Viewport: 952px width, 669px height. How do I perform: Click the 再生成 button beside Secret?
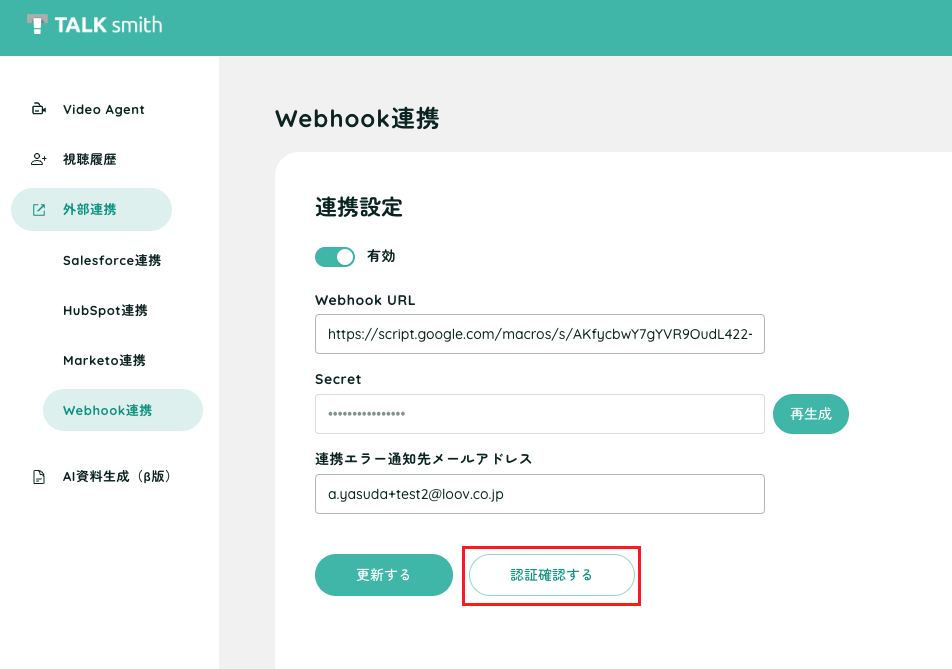[811, 414]
